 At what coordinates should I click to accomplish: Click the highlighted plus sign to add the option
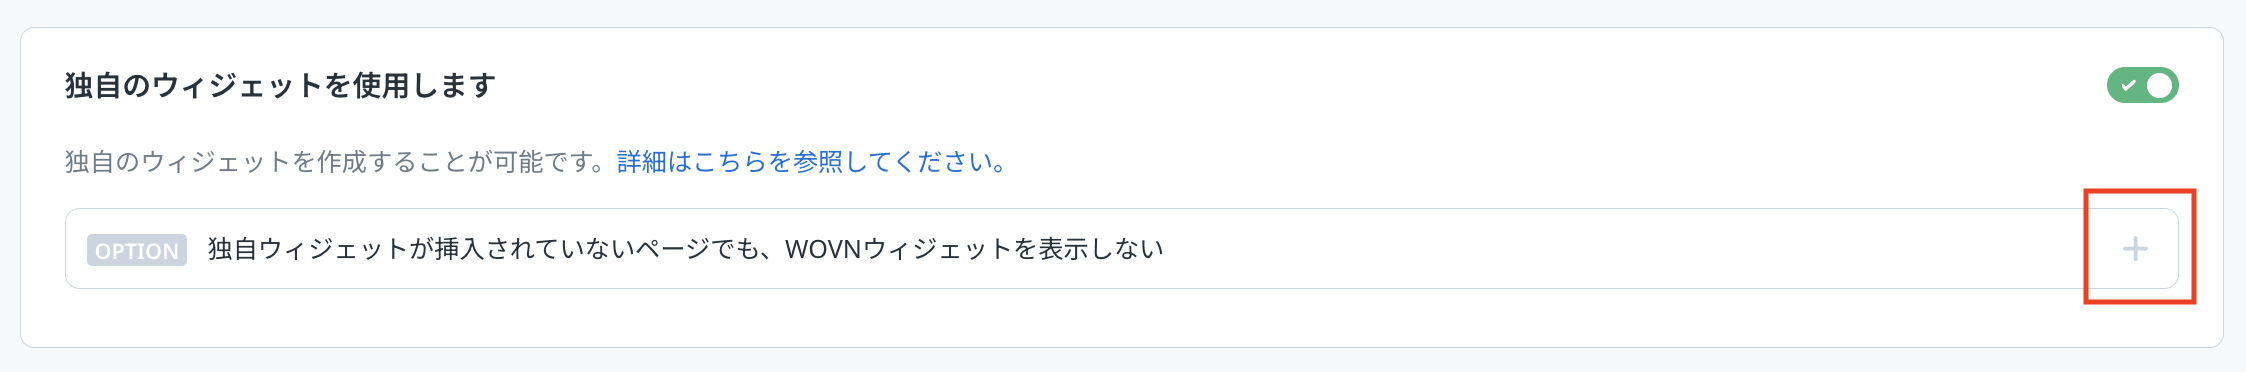tap(2135, 249)
